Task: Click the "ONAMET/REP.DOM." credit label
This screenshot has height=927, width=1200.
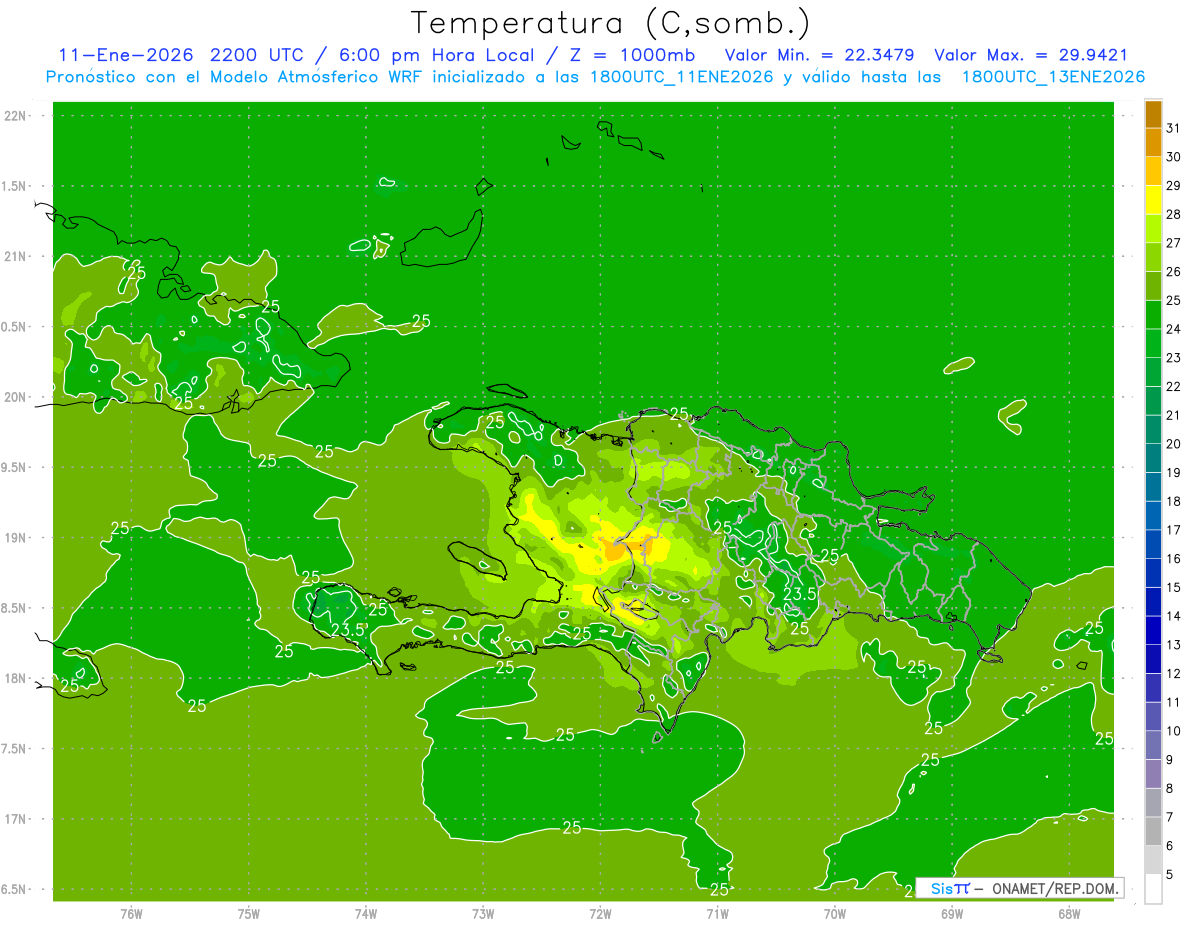Action: click(x=1054, y=888)
